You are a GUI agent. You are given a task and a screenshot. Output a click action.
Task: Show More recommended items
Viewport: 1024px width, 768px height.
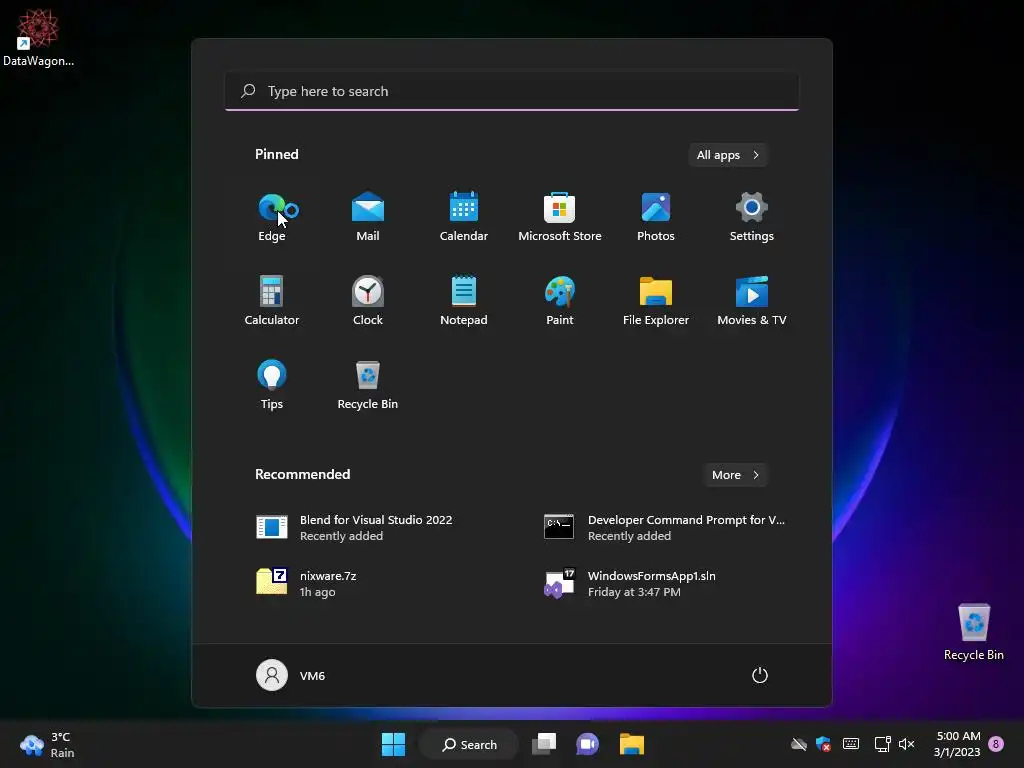click(x=735, y=475)
